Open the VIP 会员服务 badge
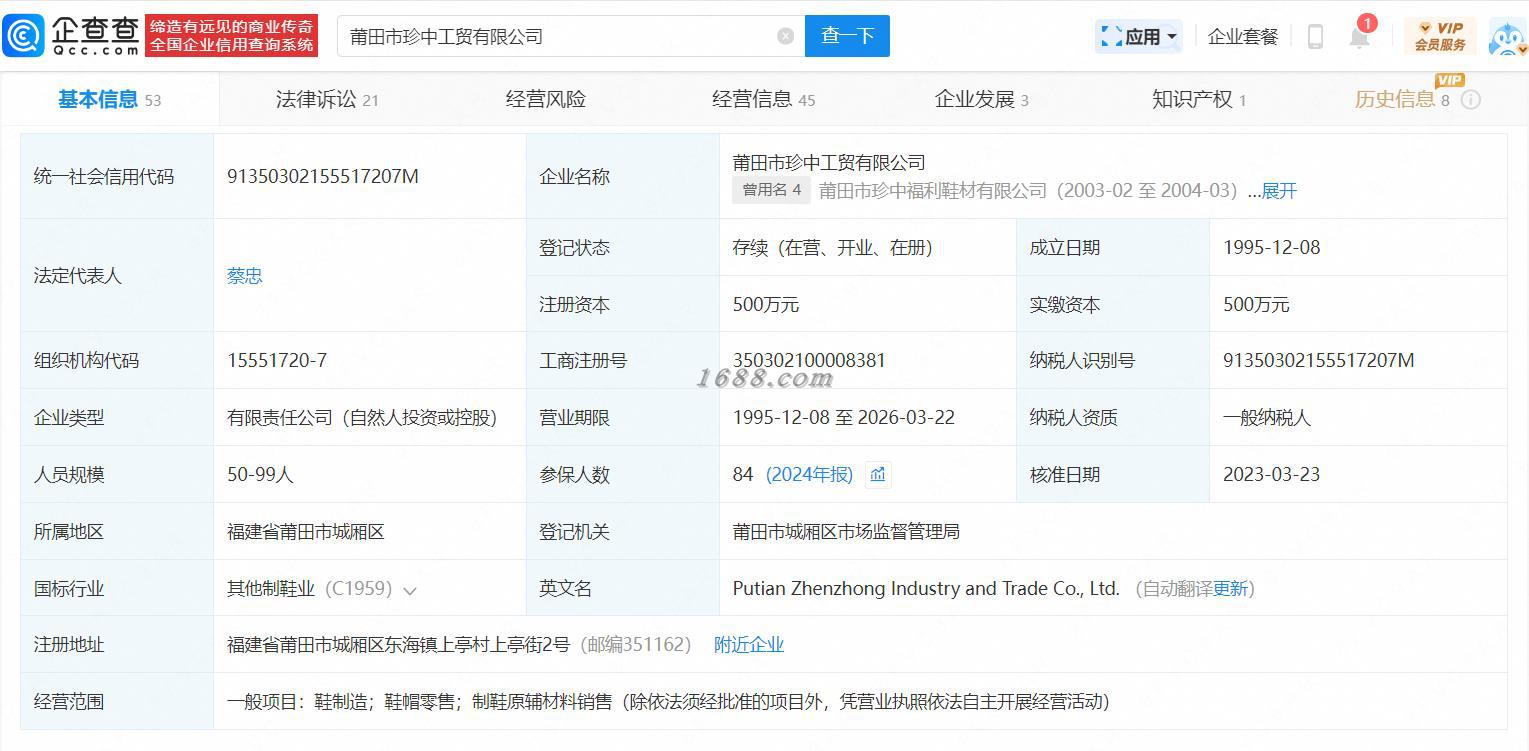Screen dimensions: 1529x751 tap(1440, 36)
